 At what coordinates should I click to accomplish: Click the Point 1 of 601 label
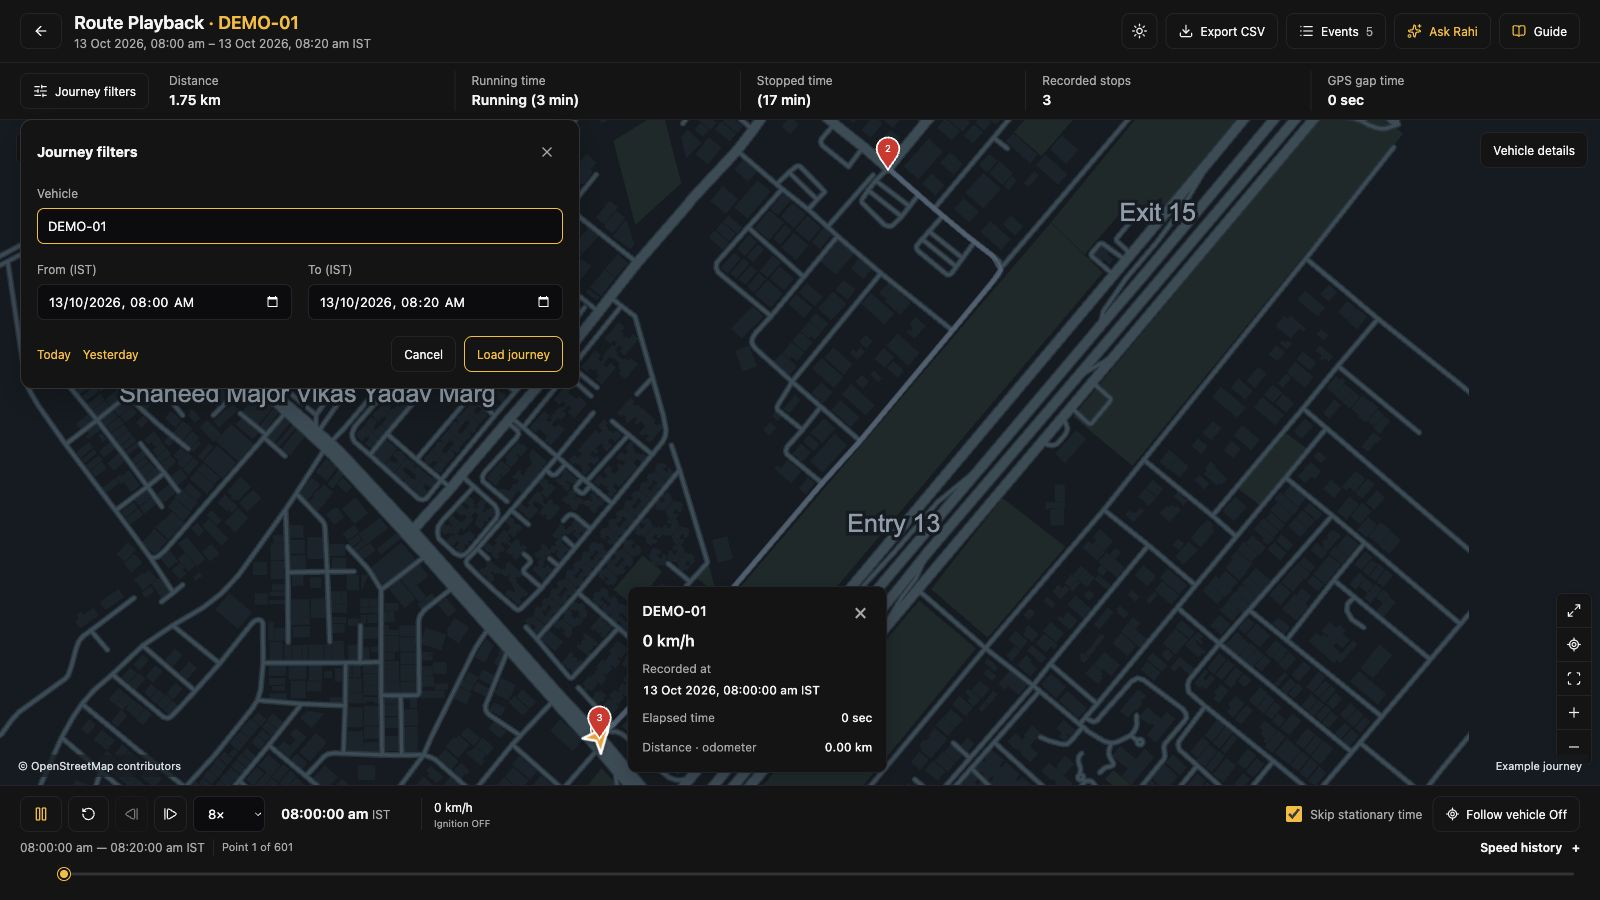(257, 847)
